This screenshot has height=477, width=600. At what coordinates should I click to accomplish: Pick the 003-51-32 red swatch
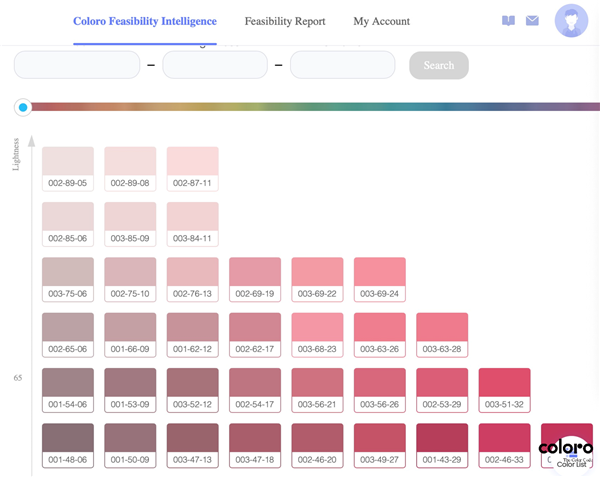(504, 390)
